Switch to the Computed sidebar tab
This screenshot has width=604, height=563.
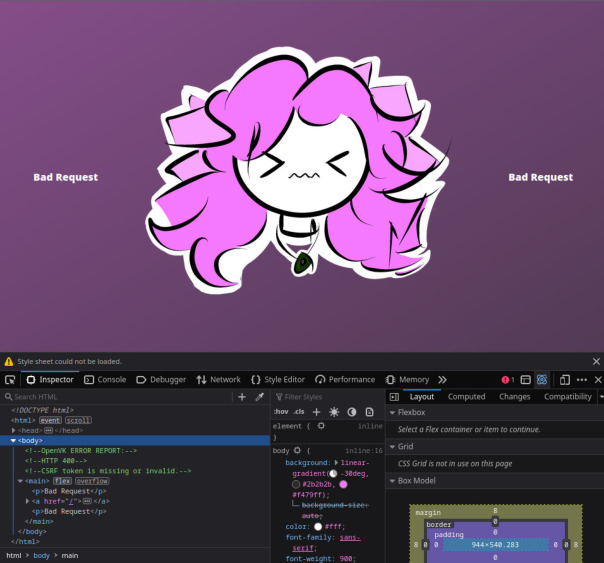point(466,397)
